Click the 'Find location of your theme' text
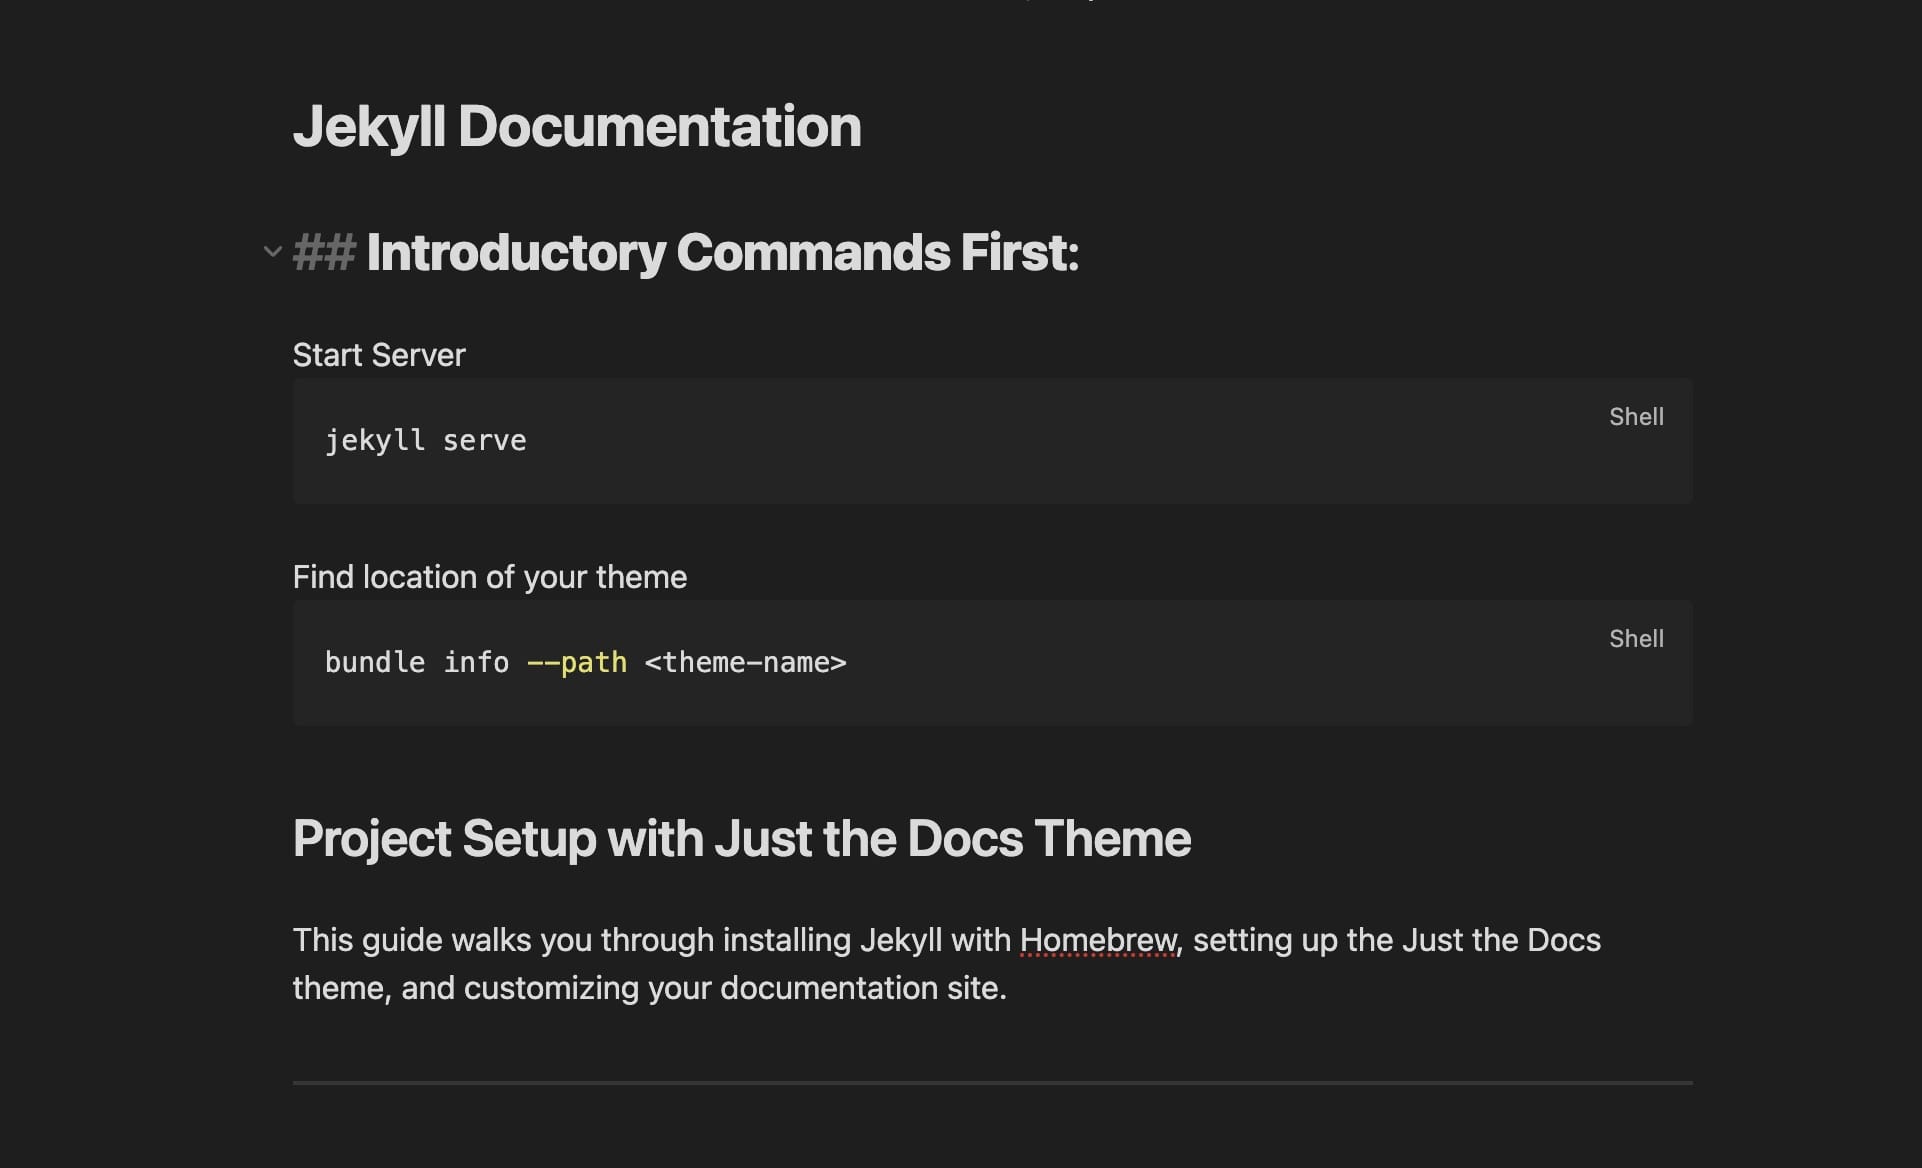 pyautogui.click(x=490, y=577)
